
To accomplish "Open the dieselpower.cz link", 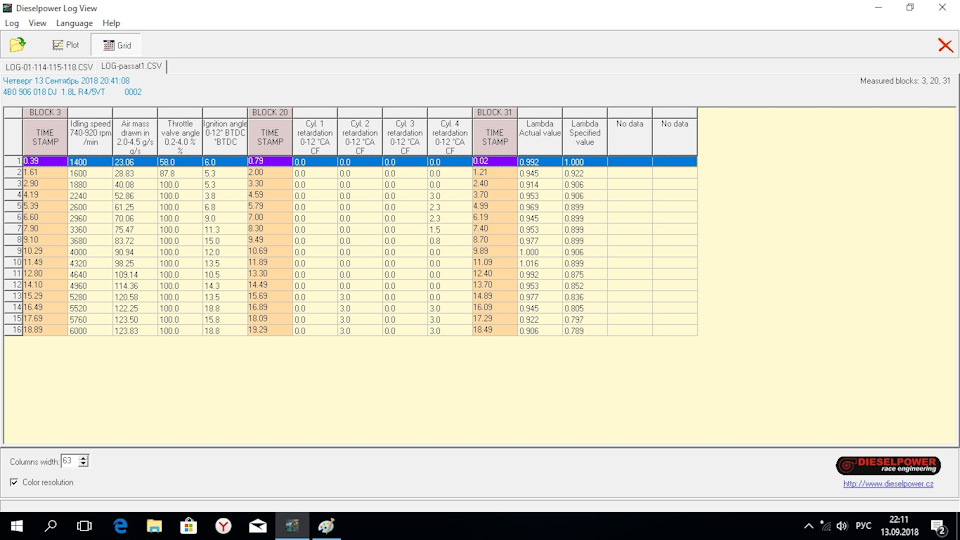I will 888,484.
